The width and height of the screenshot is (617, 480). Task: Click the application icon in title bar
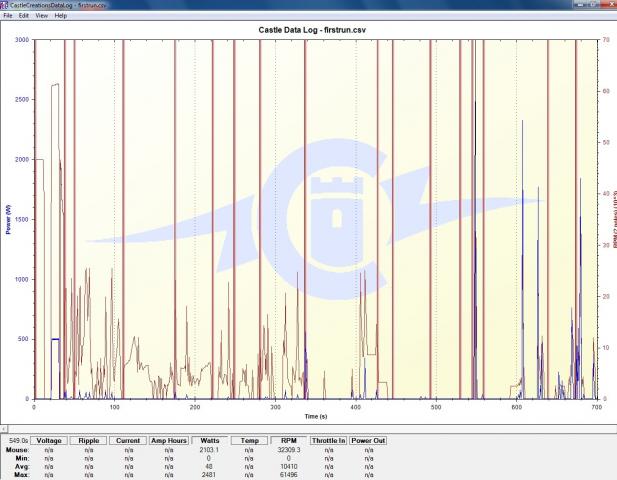coord(5,5)
